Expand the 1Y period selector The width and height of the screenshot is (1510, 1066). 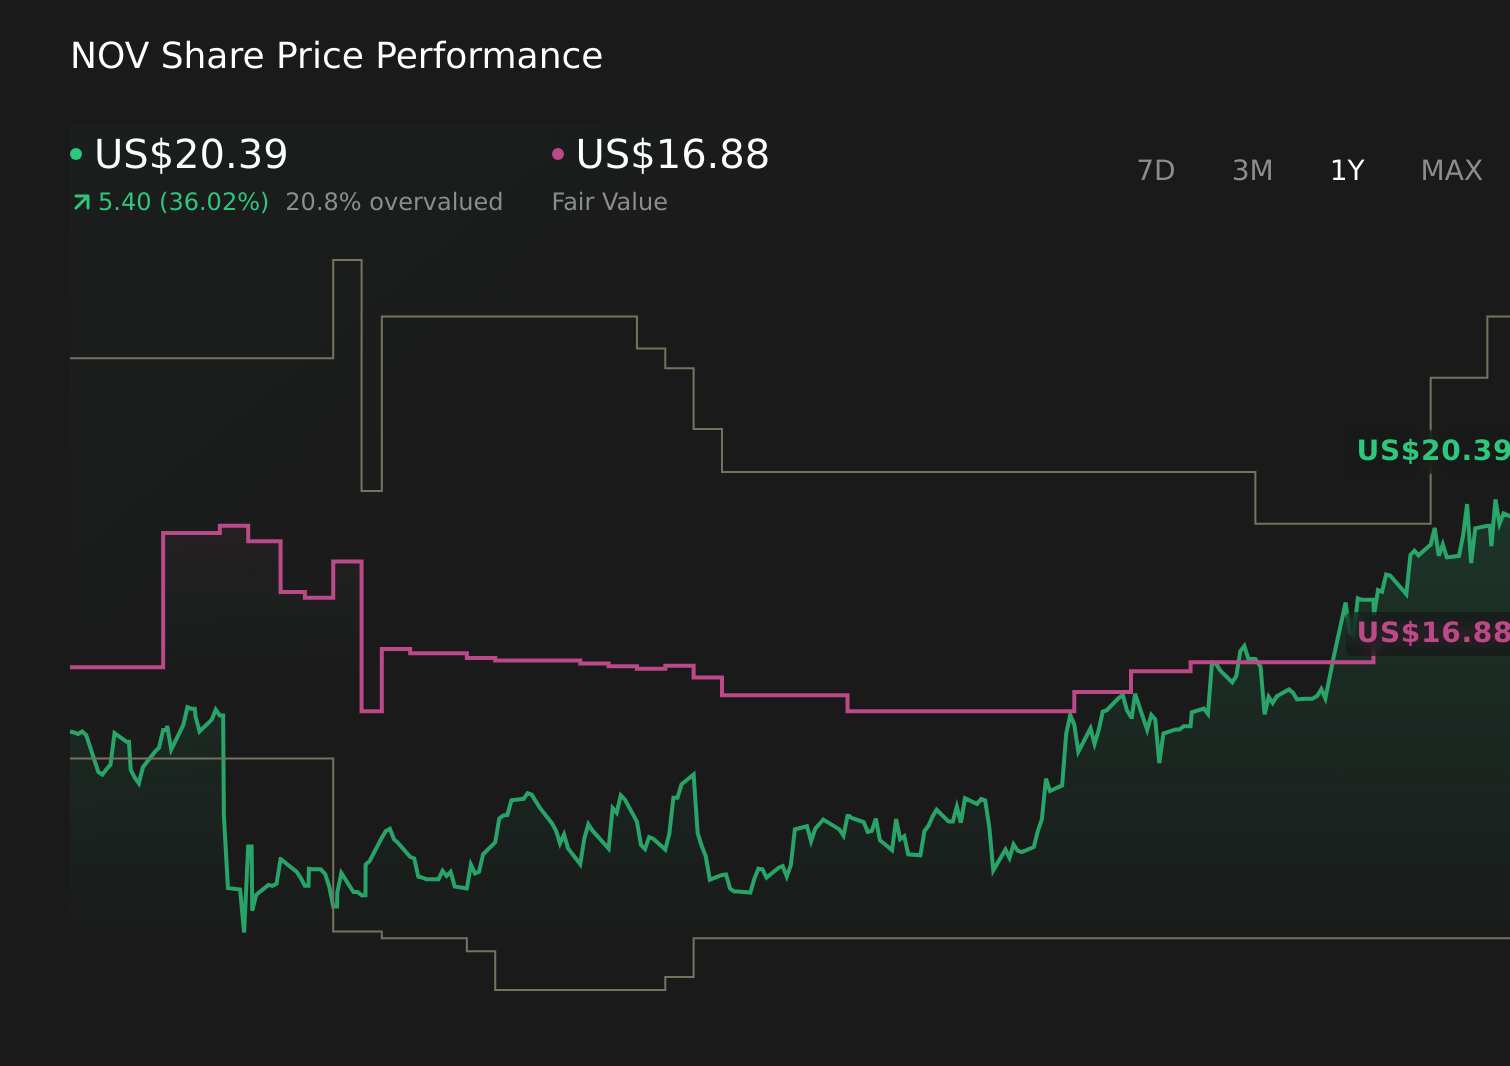coord(1347,170)
